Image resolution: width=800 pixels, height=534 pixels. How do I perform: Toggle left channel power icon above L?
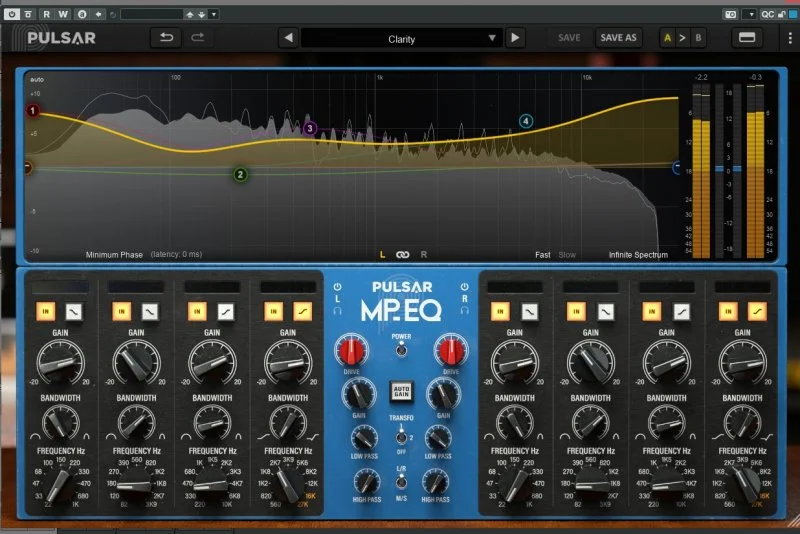pyautogui.click(x=337, y=287)
